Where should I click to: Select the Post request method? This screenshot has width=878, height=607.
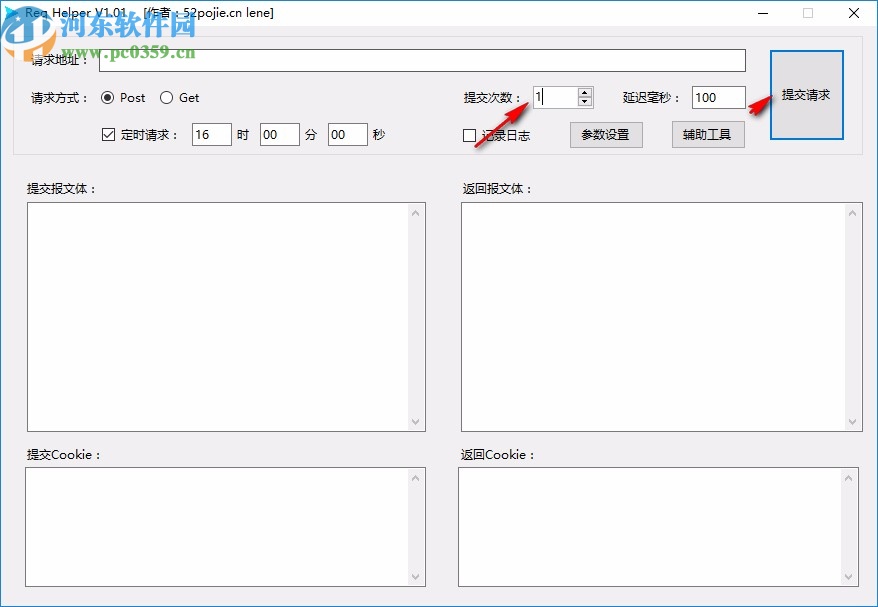[110, 98]
